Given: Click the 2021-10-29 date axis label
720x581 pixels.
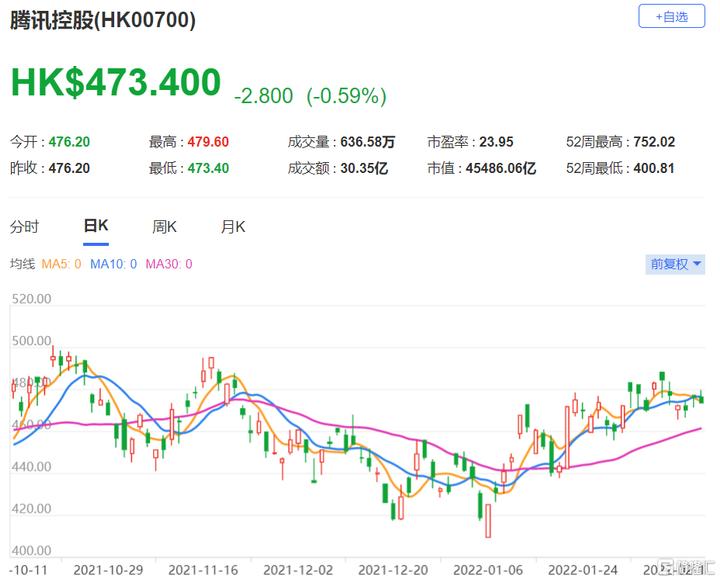Looking at the screenshot, I should [108, 570].
